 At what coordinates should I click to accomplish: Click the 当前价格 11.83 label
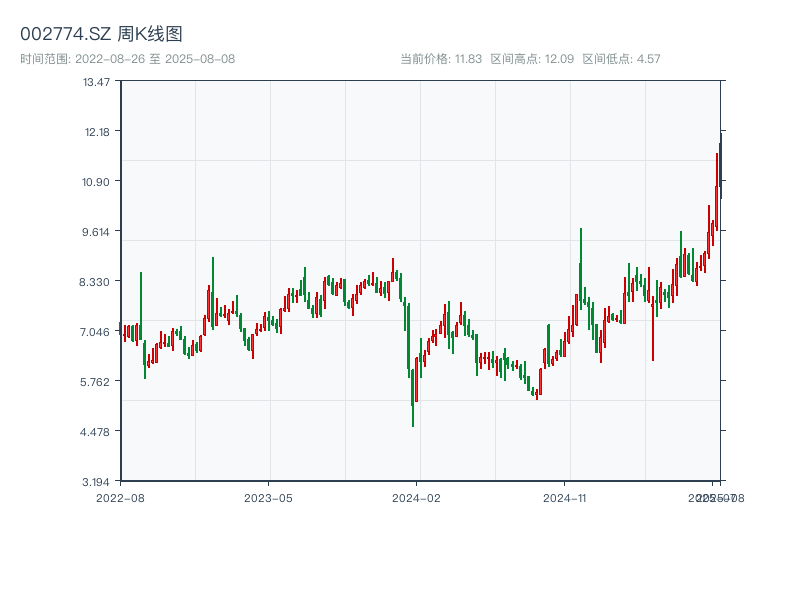[x=441, y=59]
